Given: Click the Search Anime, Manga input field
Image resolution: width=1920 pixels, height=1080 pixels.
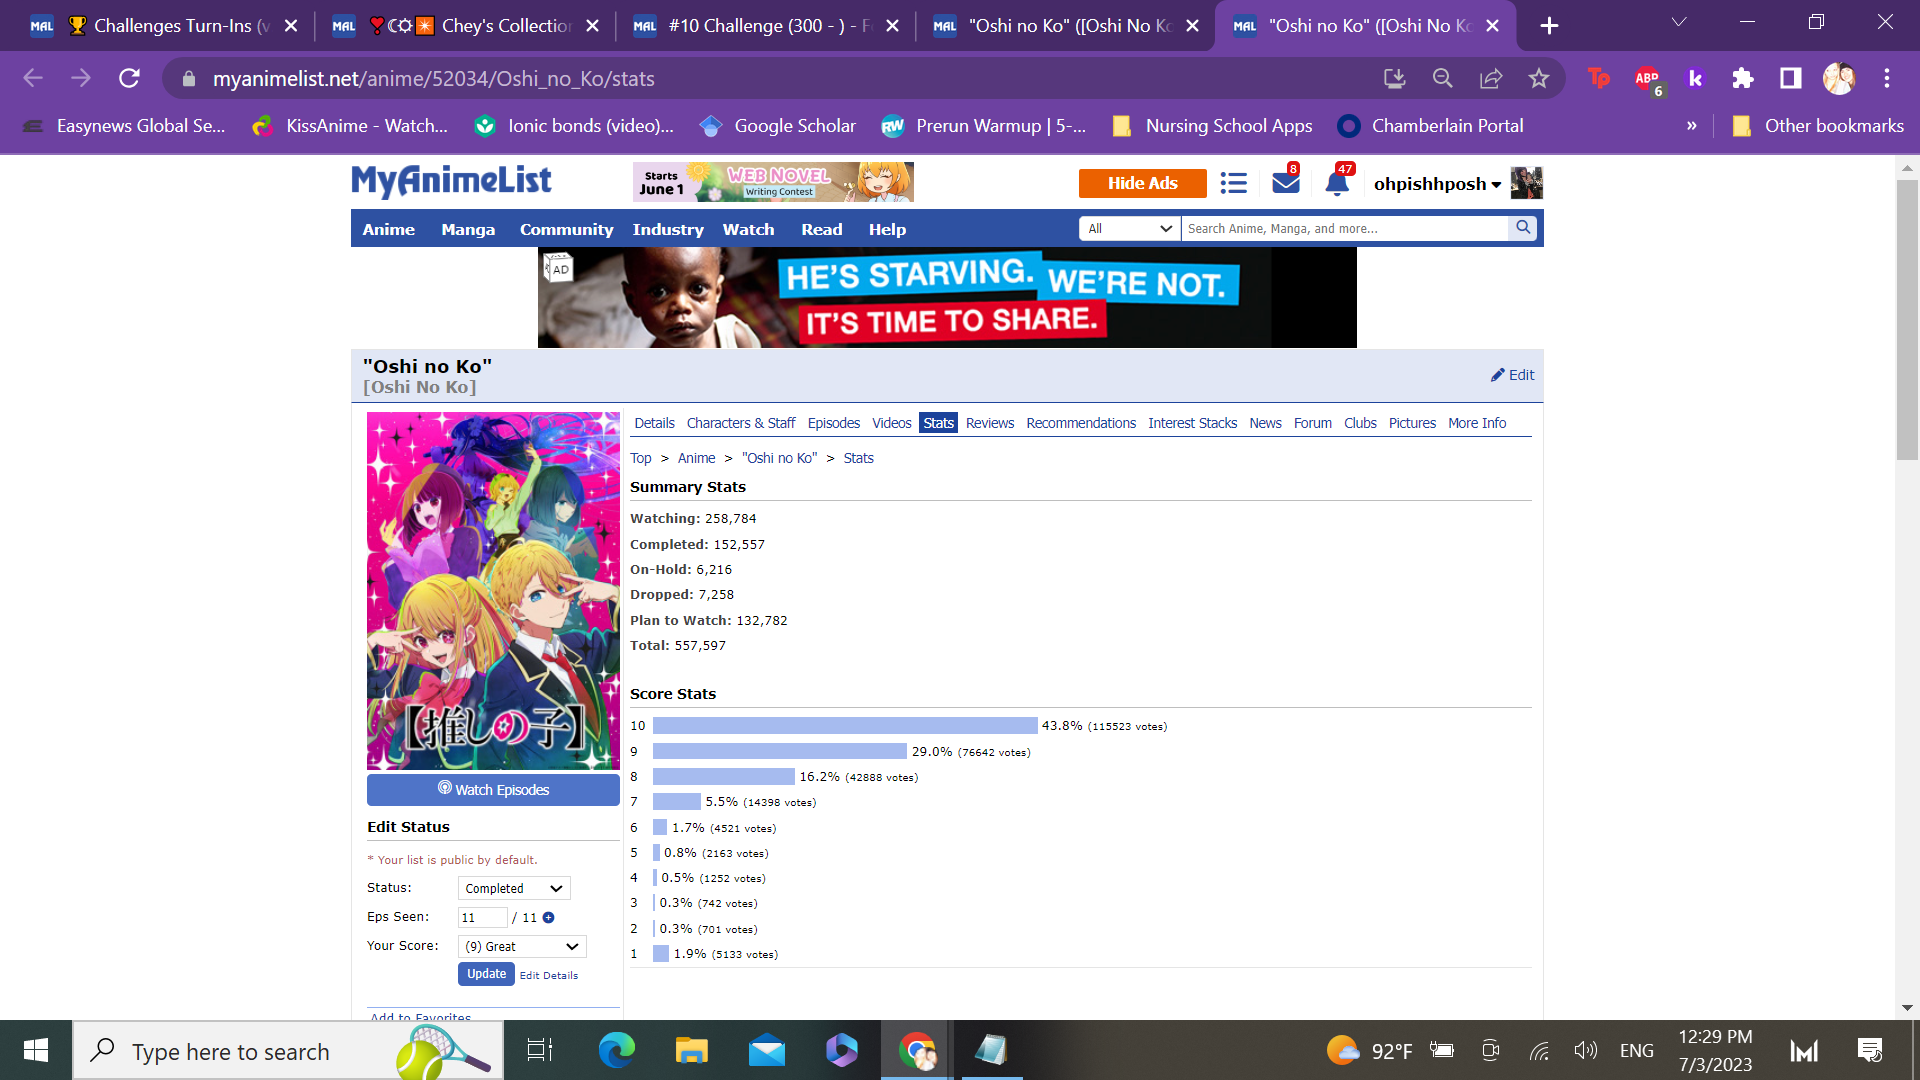Looking at the screenshot, I should pyautogui.click(x=1343, y=229).
